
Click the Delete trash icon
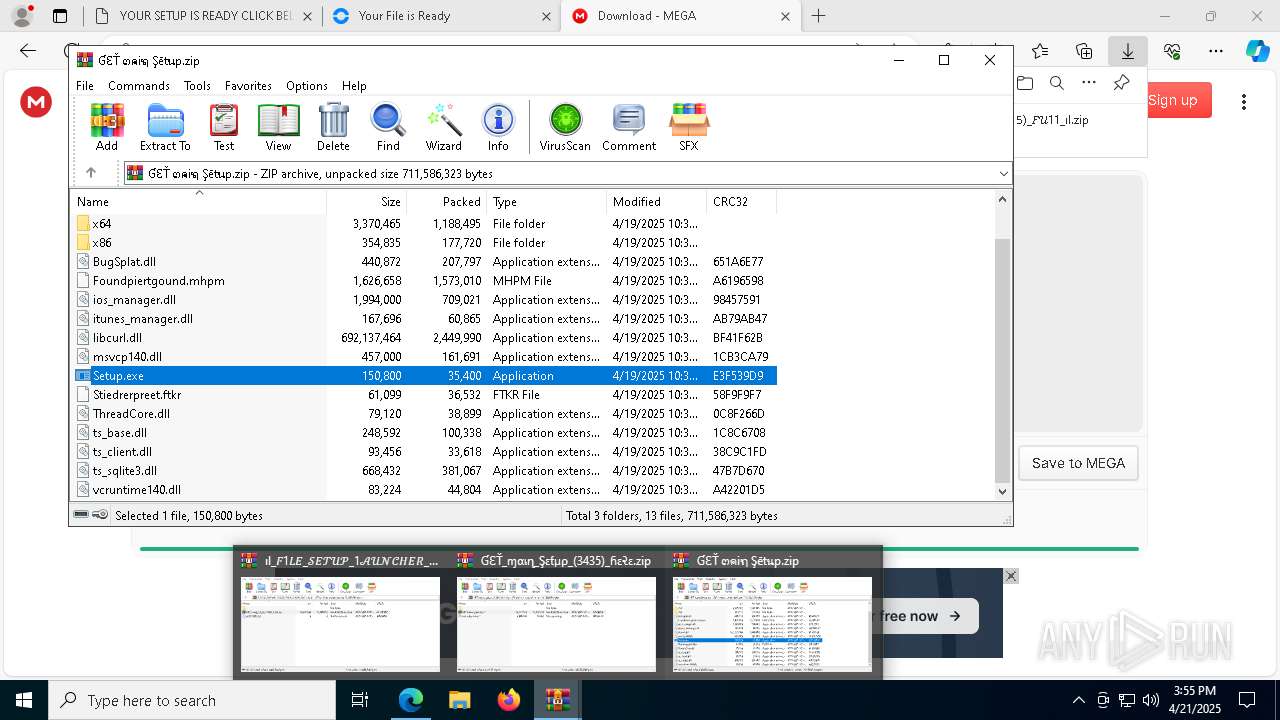[x=333, y=127]
